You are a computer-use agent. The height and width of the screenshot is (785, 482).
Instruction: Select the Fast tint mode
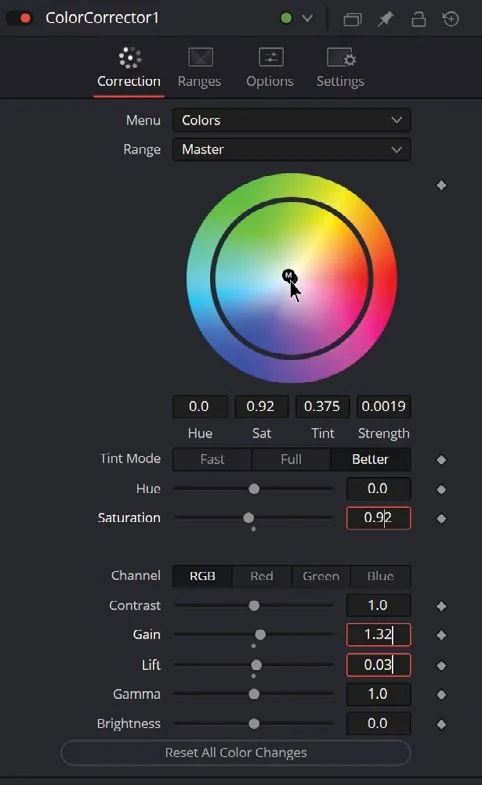click(212, 459)
